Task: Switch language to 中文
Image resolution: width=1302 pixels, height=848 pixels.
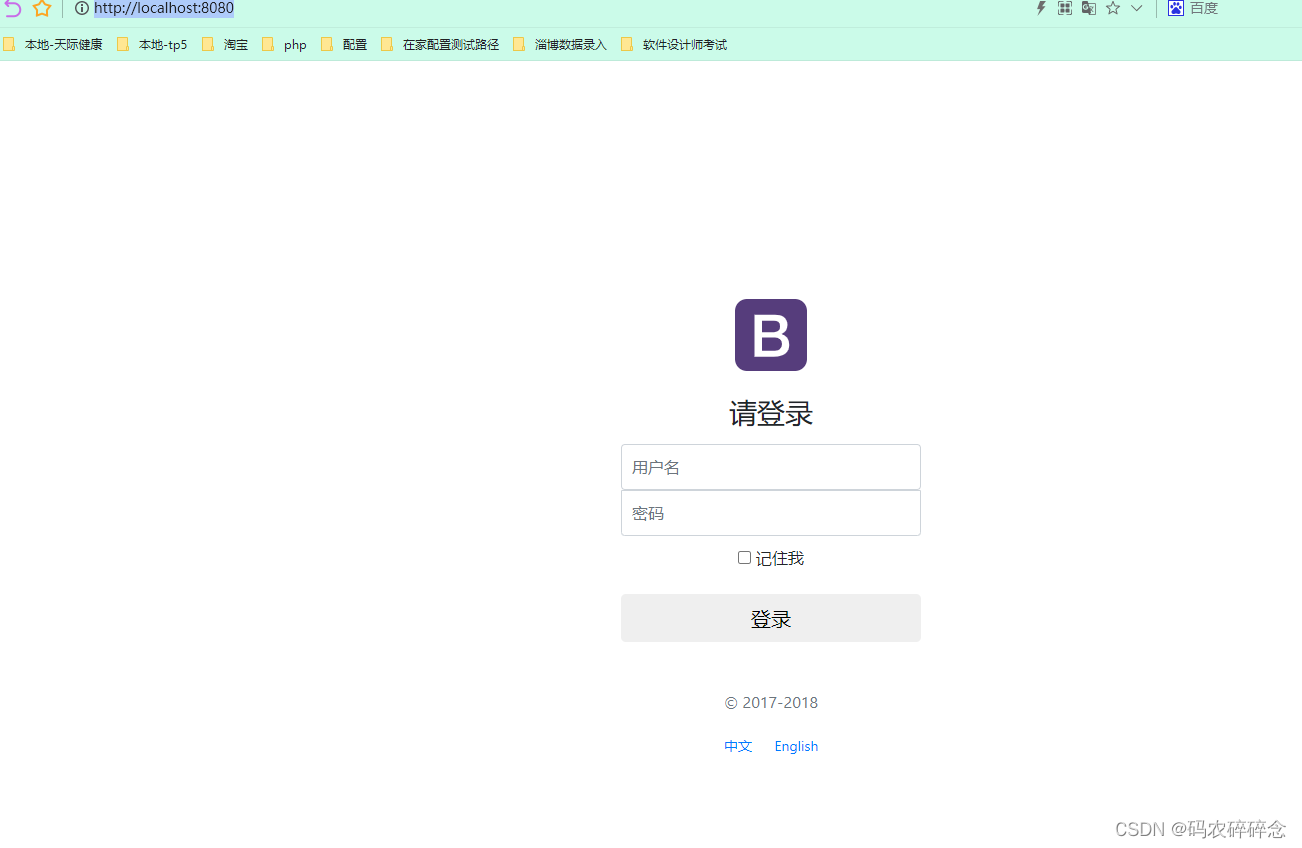Action: (738, 746)
